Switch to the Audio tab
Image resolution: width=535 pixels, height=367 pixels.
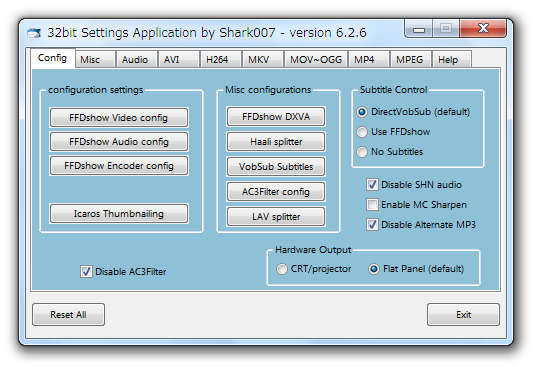point(136,60)
